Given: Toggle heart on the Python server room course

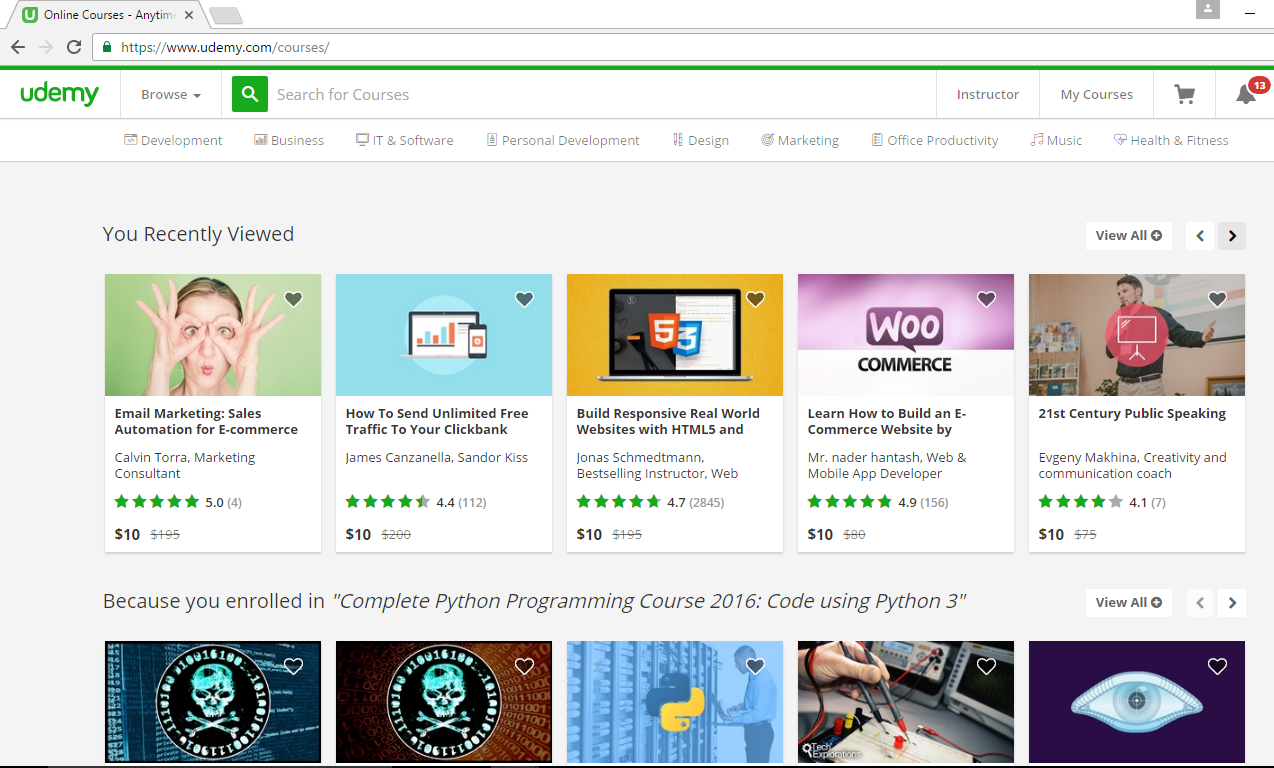Looking at the screenshot, I should pyautogui.click(x=755, y=666).
